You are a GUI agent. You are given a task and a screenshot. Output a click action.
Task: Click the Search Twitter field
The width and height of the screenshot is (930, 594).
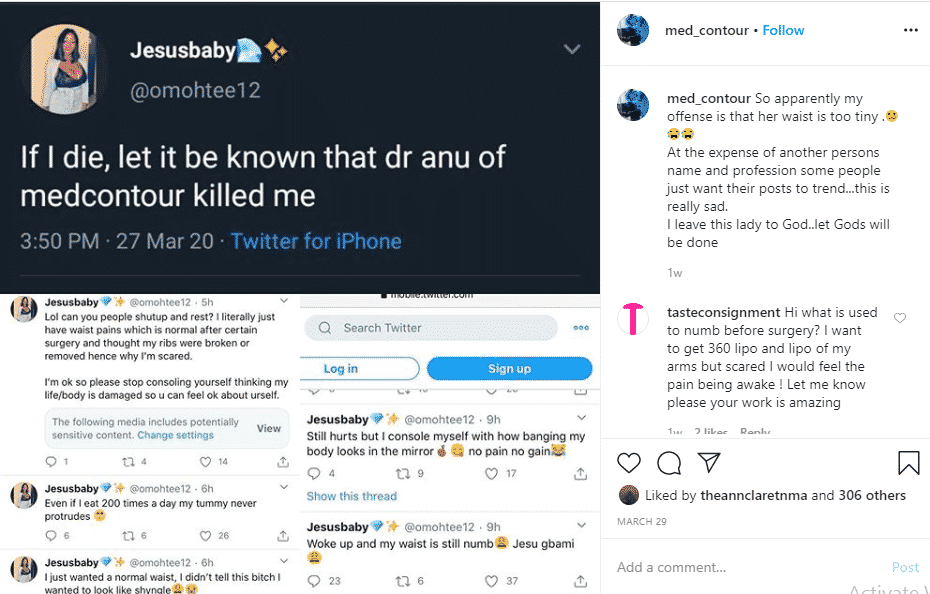pos(432,328)
